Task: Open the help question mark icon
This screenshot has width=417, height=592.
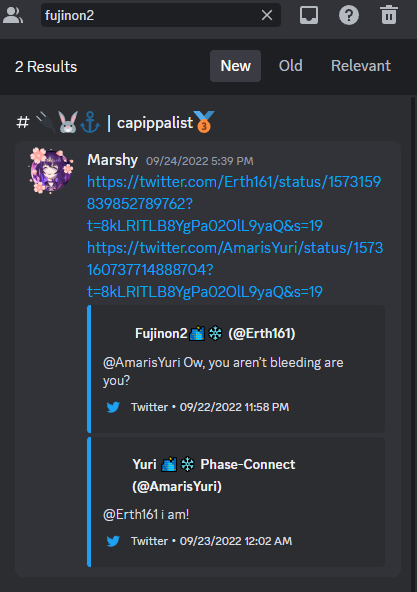Action: tap(349, 15)
